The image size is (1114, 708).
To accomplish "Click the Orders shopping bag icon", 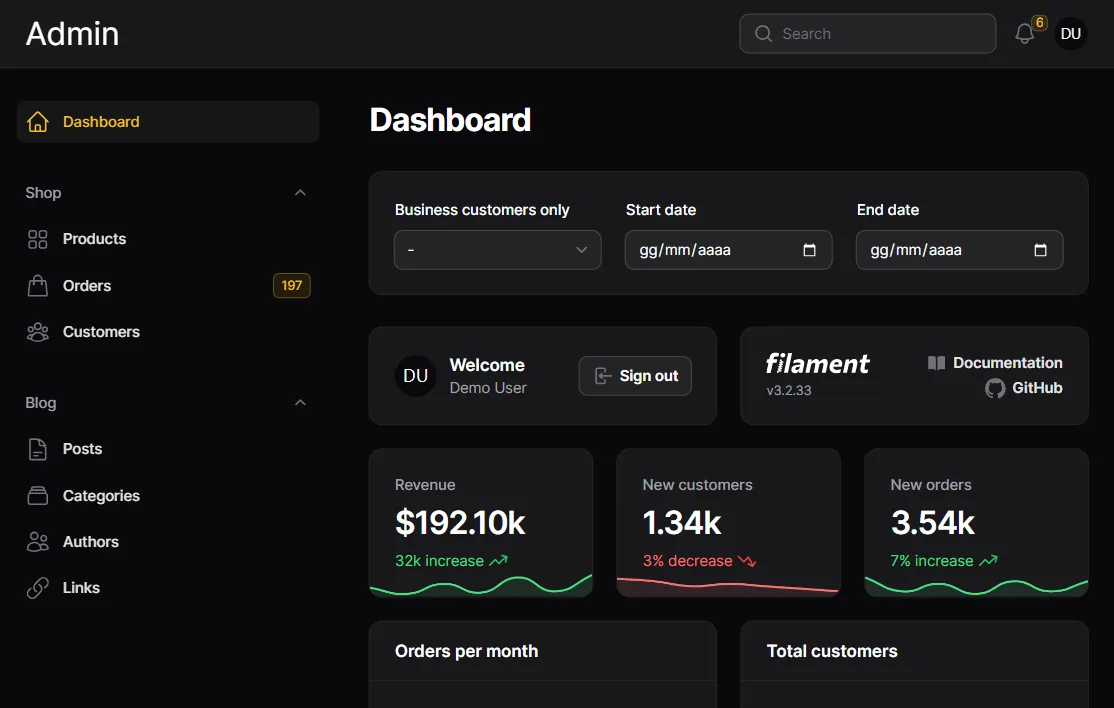I will click(38, 285).
